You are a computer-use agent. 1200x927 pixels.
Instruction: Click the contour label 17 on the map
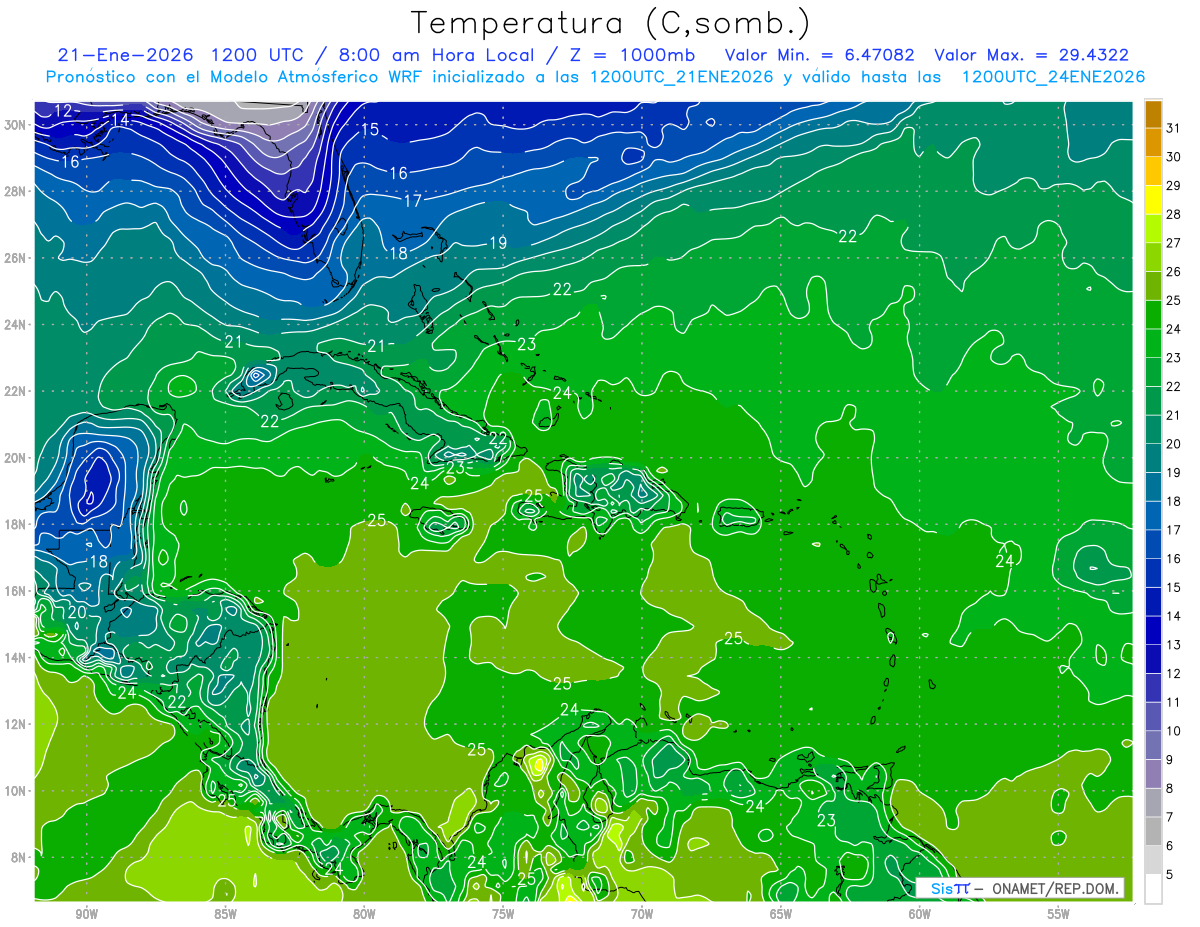tap(412, 201)
